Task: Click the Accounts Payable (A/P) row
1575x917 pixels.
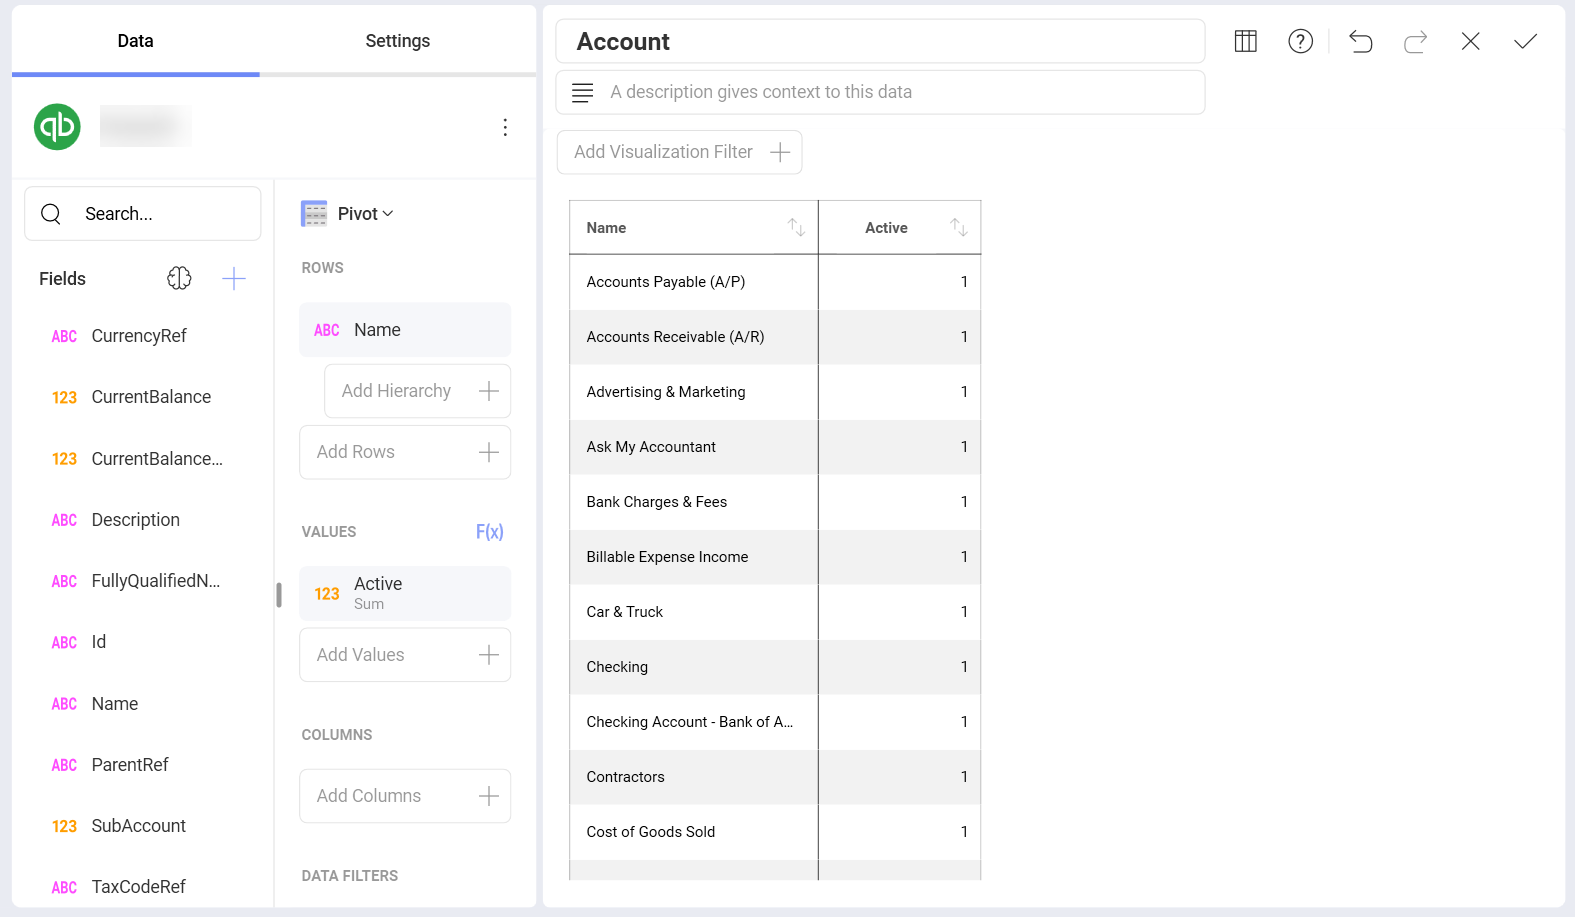Action: pyautogui.click(x=775, y=282)
